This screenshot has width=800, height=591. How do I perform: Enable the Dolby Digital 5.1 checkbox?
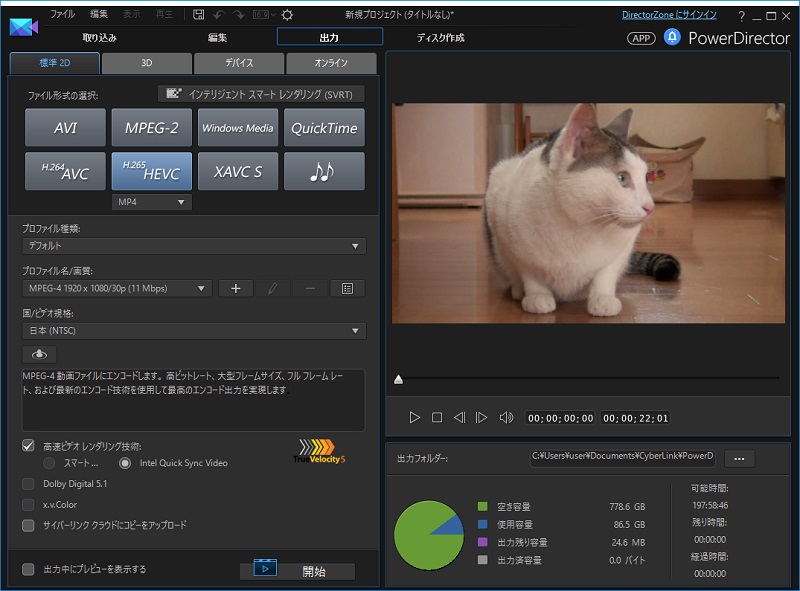click(28, 484)
